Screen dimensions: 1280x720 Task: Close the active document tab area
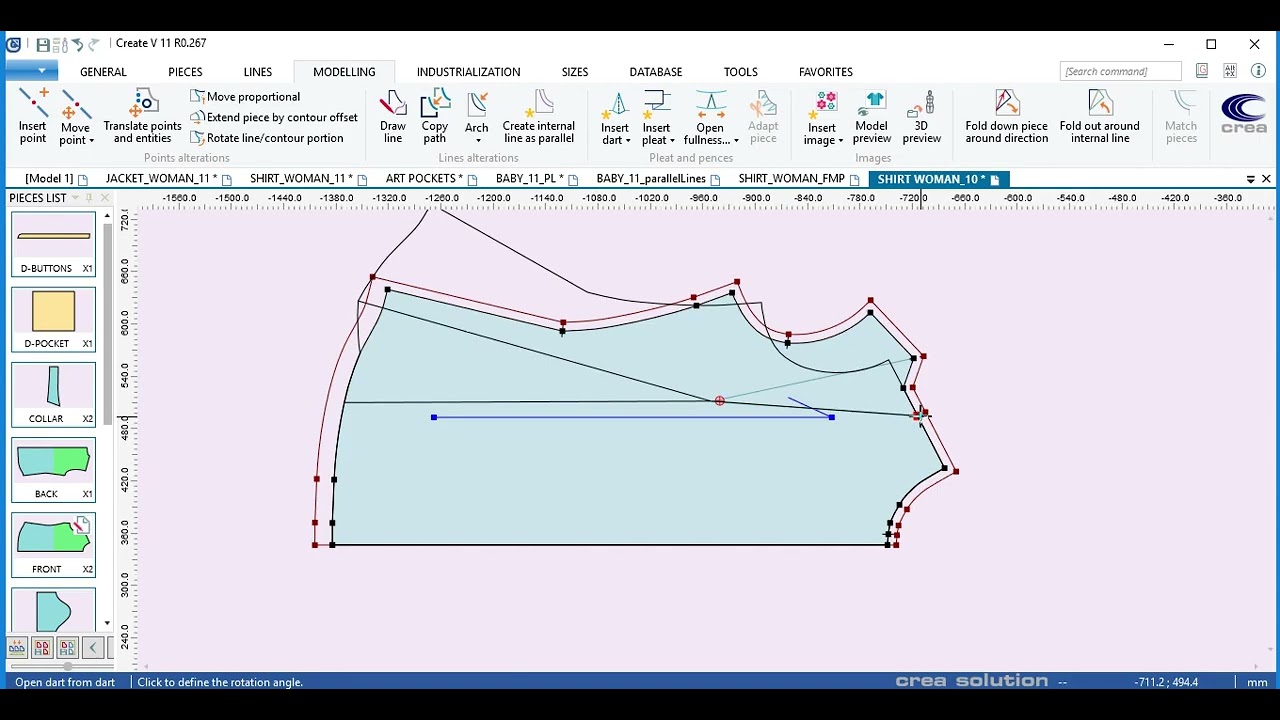pos(1266,179)
